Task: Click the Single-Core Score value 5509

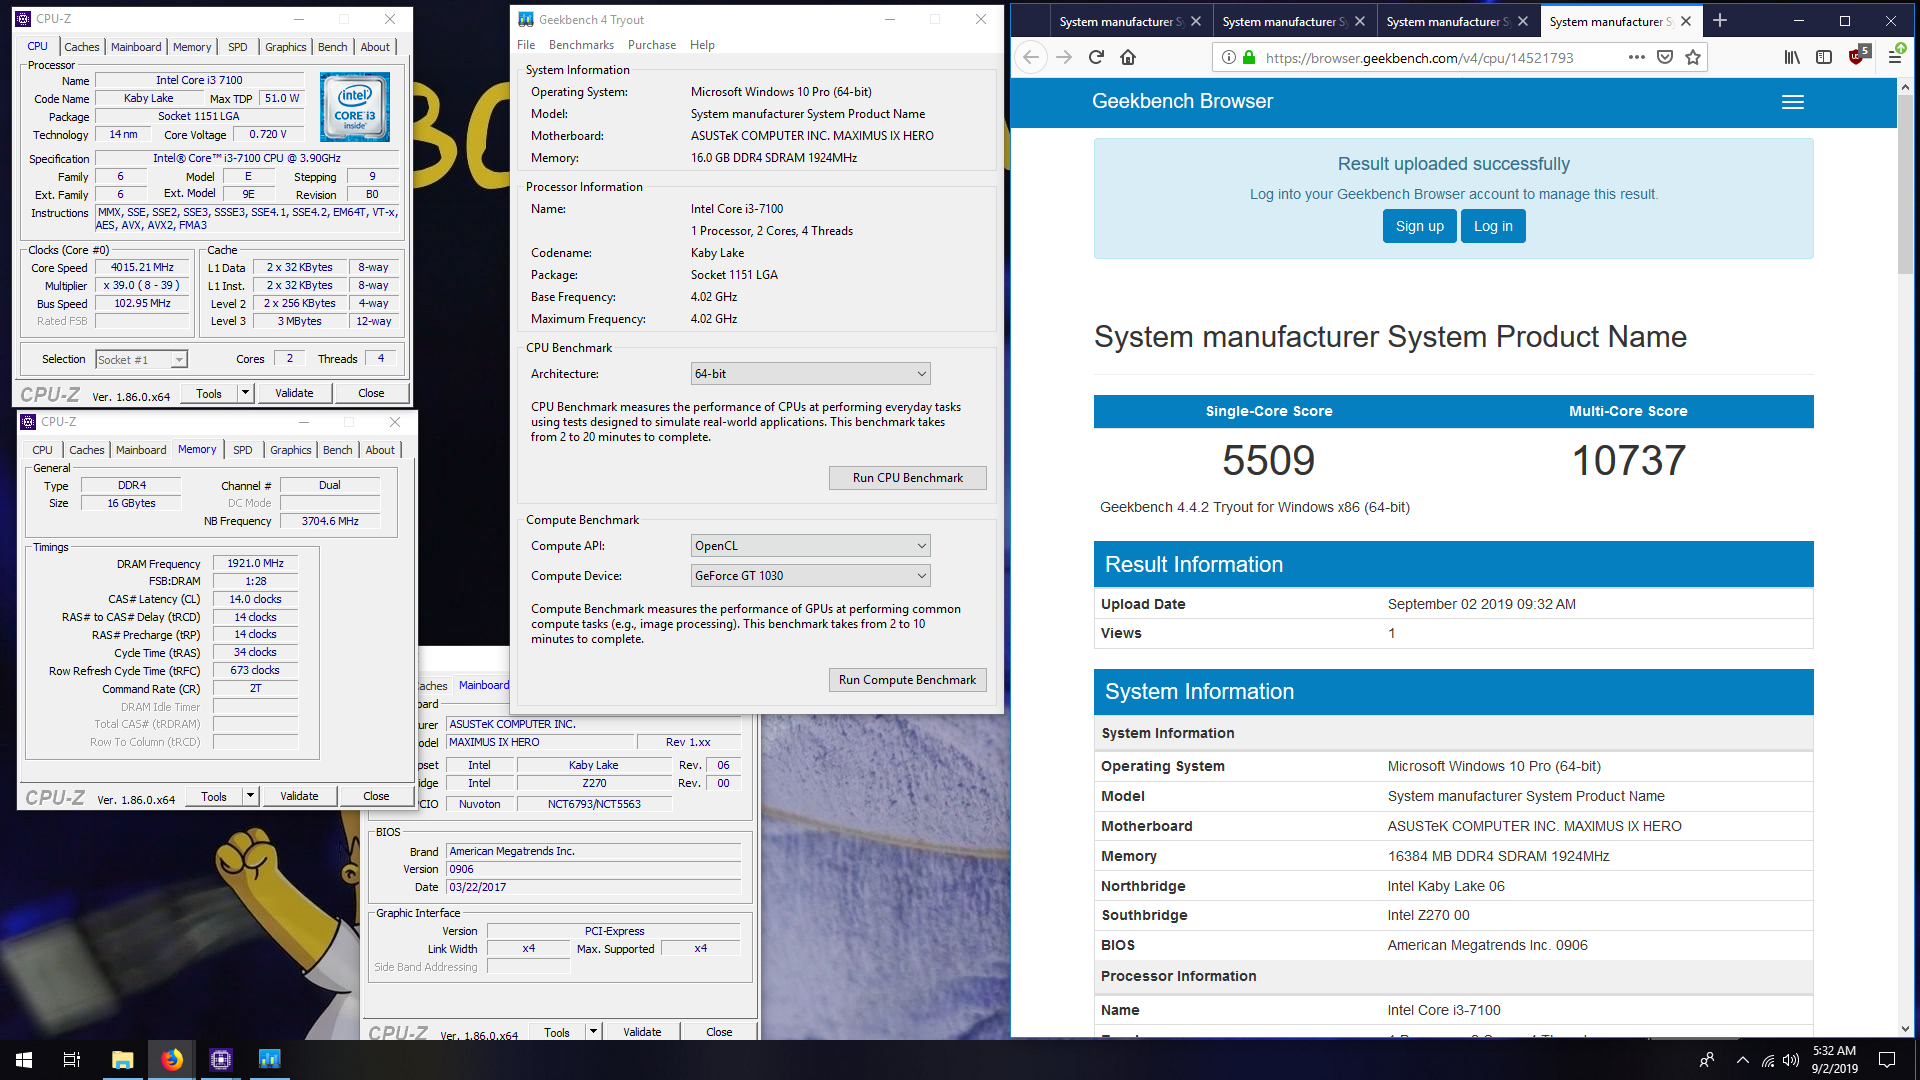Action: tap(1268, 461)
